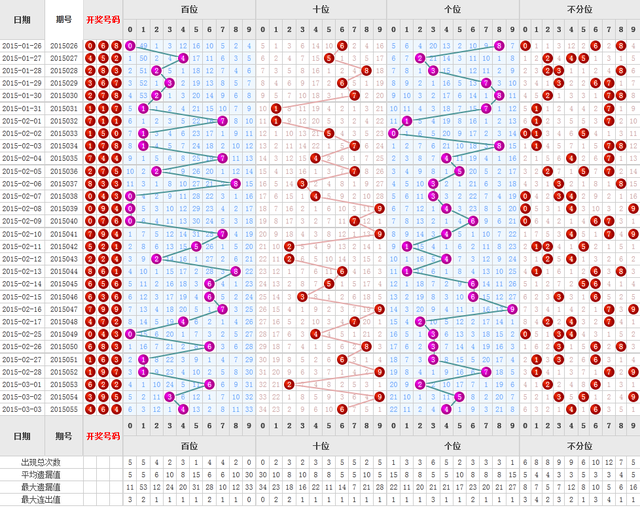Click the 个位 magenta ball 0 in row 2015033
This screenshot has height=508, width=640.
(x=393, y=133)
